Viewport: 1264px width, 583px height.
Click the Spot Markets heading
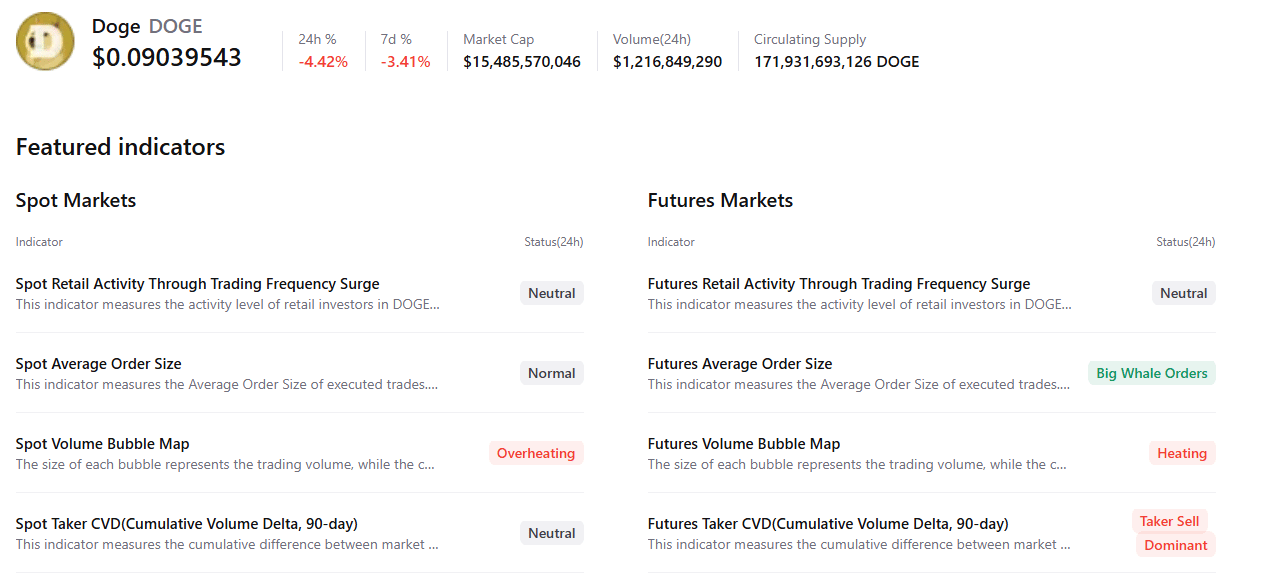pos(76,200)
